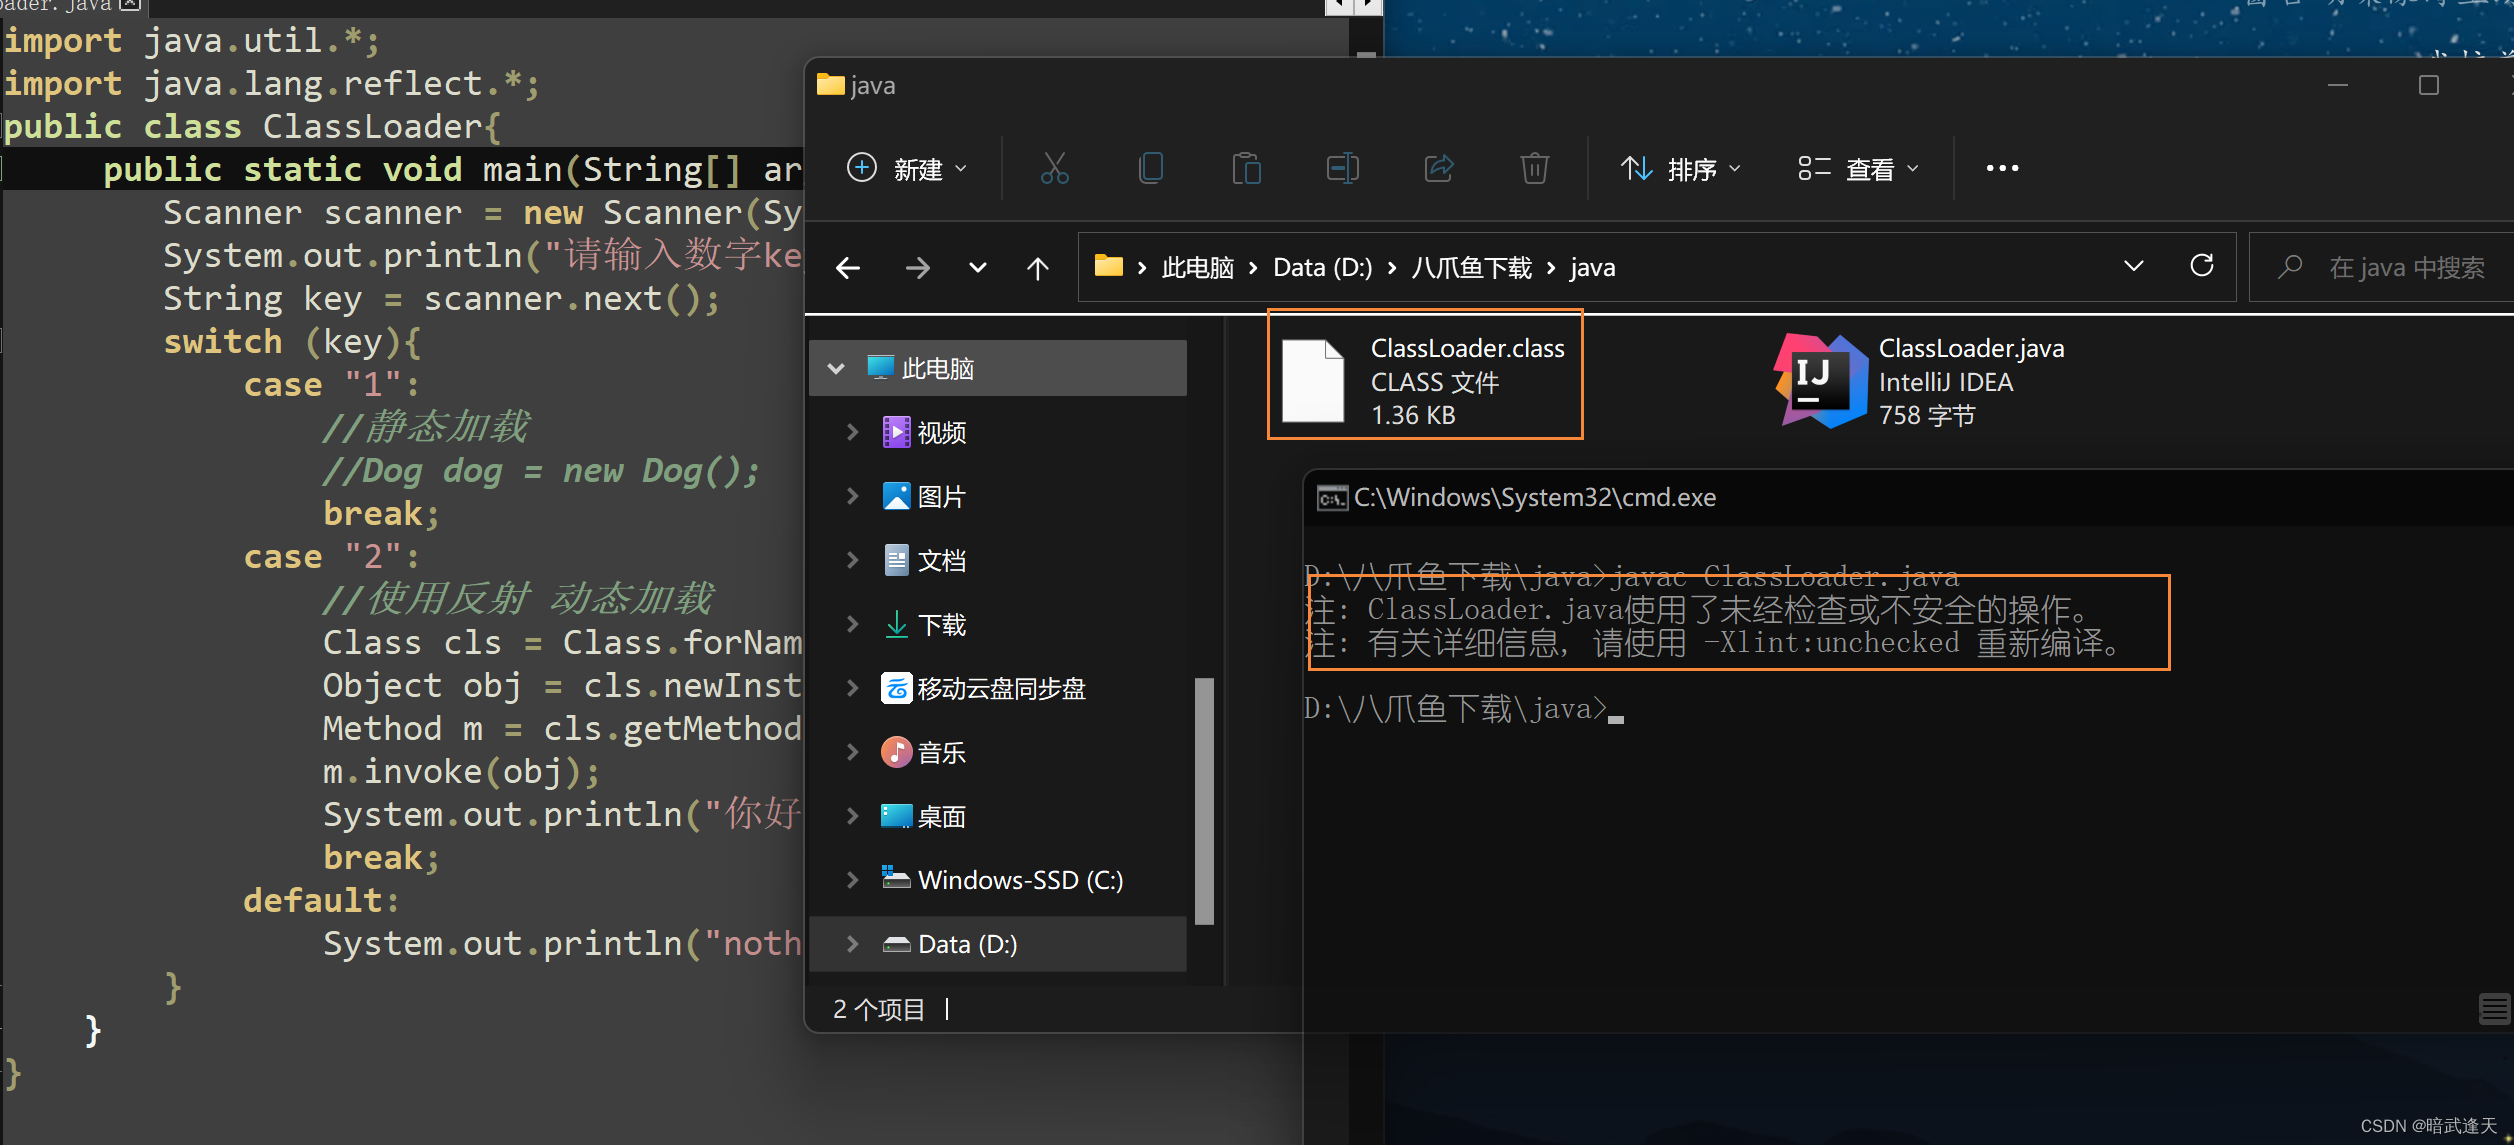The image size is (2514, 1145).
Task: Click Data (D:) in the address breadcrumb
Action: [1322, 268]
